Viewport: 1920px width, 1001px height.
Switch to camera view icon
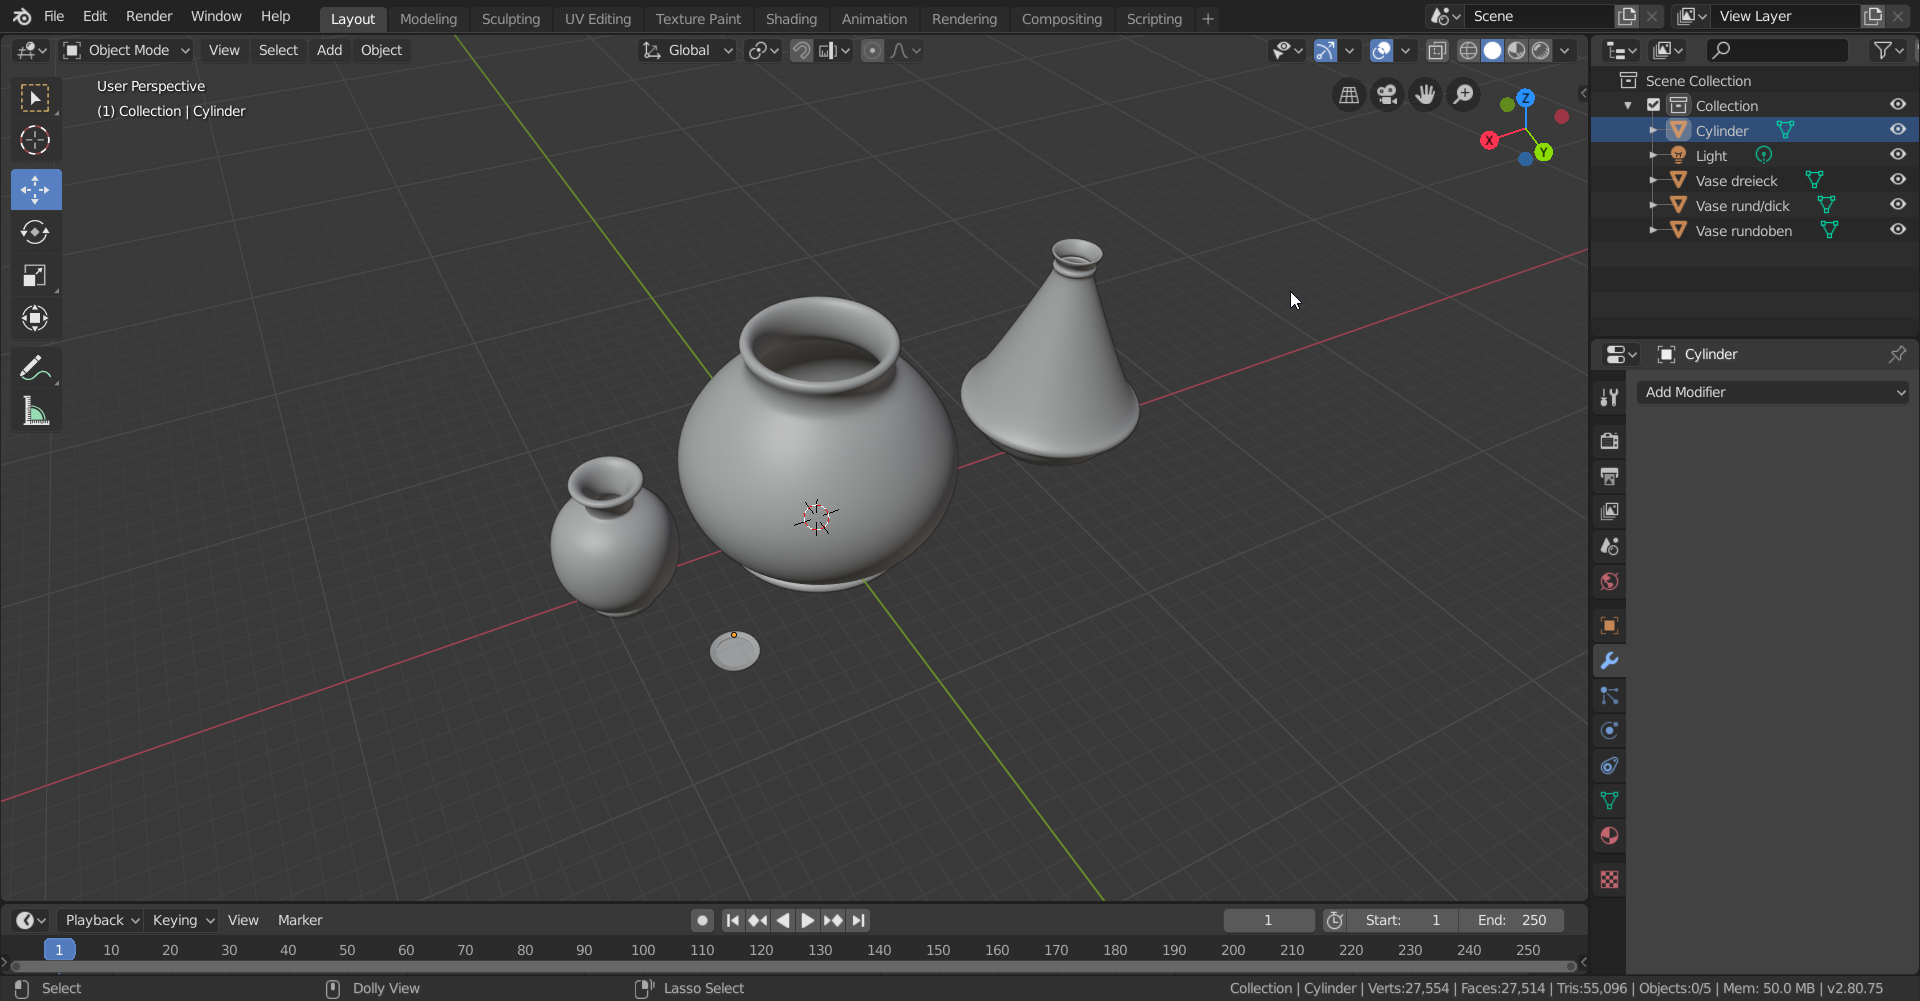click(1387, 95)
